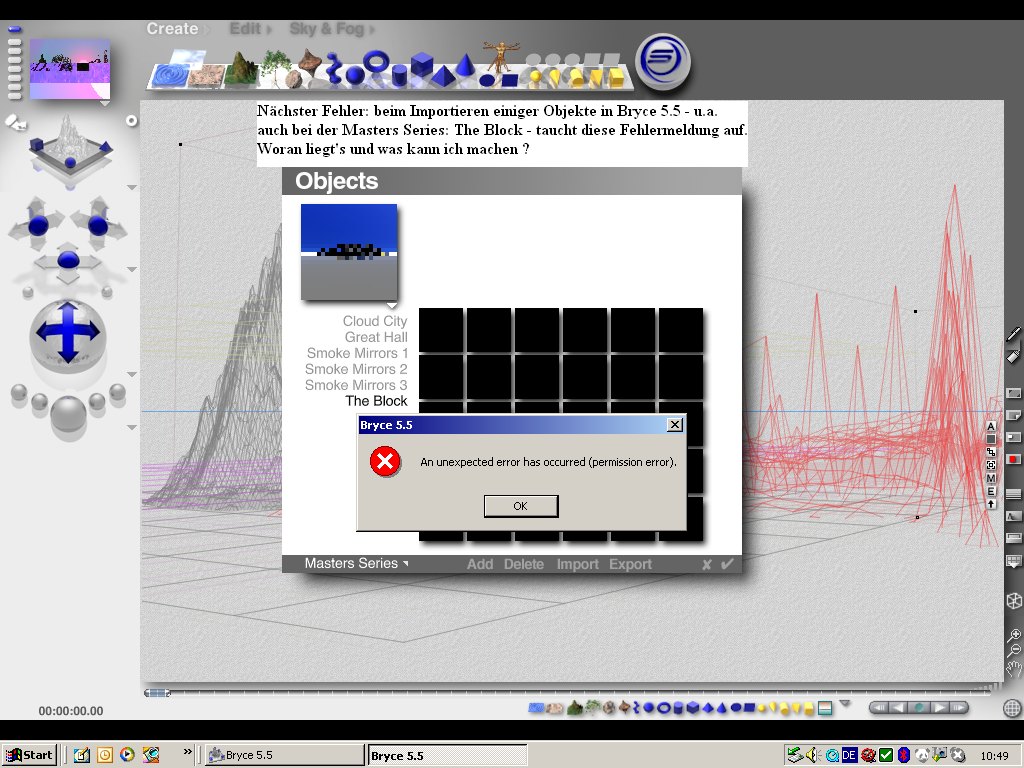Select the hand pan tool

pyautogui.click(x=1013, y=668)
